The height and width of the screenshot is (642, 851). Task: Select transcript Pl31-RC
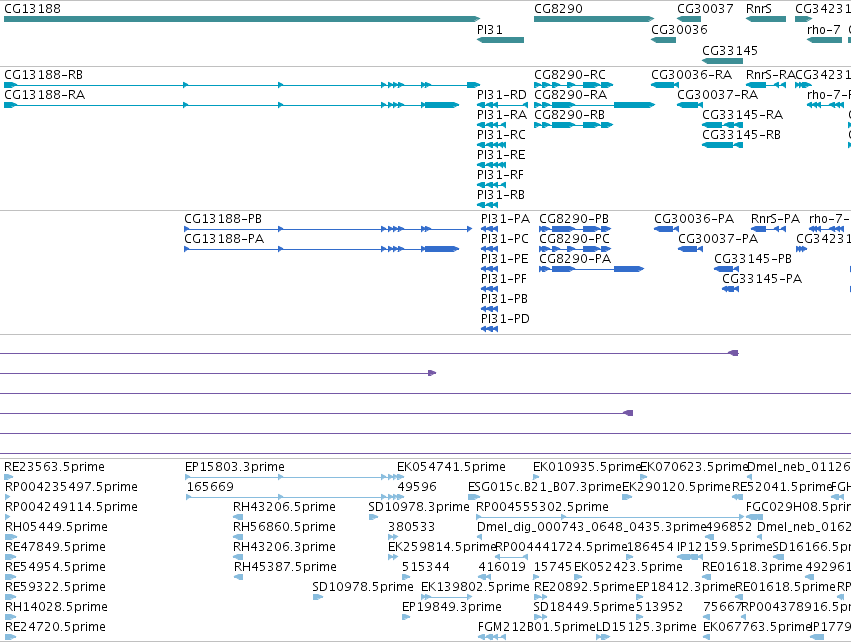click(492, 145)
